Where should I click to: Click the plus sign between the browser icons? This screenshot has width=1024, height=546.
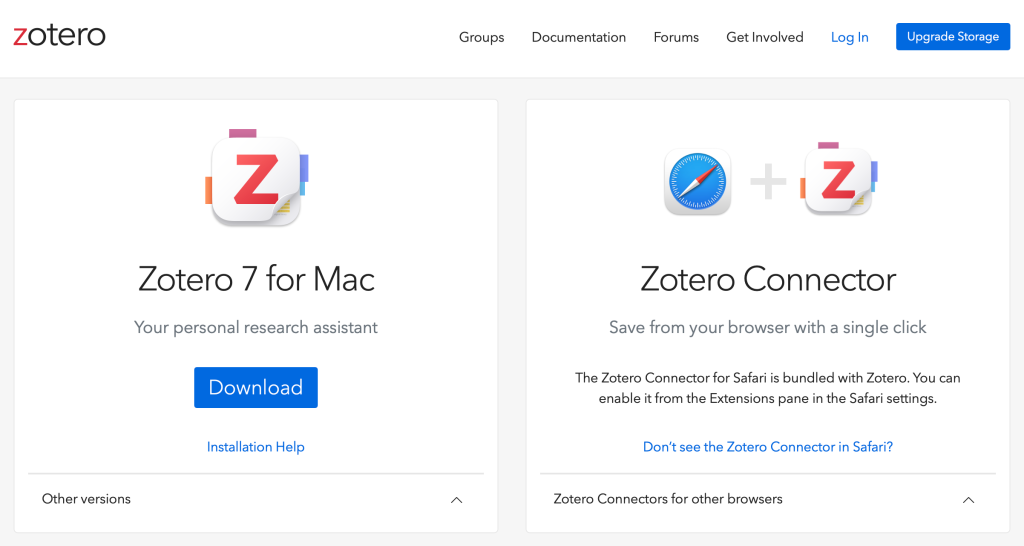pyautogui.click(x=768, y=182)
